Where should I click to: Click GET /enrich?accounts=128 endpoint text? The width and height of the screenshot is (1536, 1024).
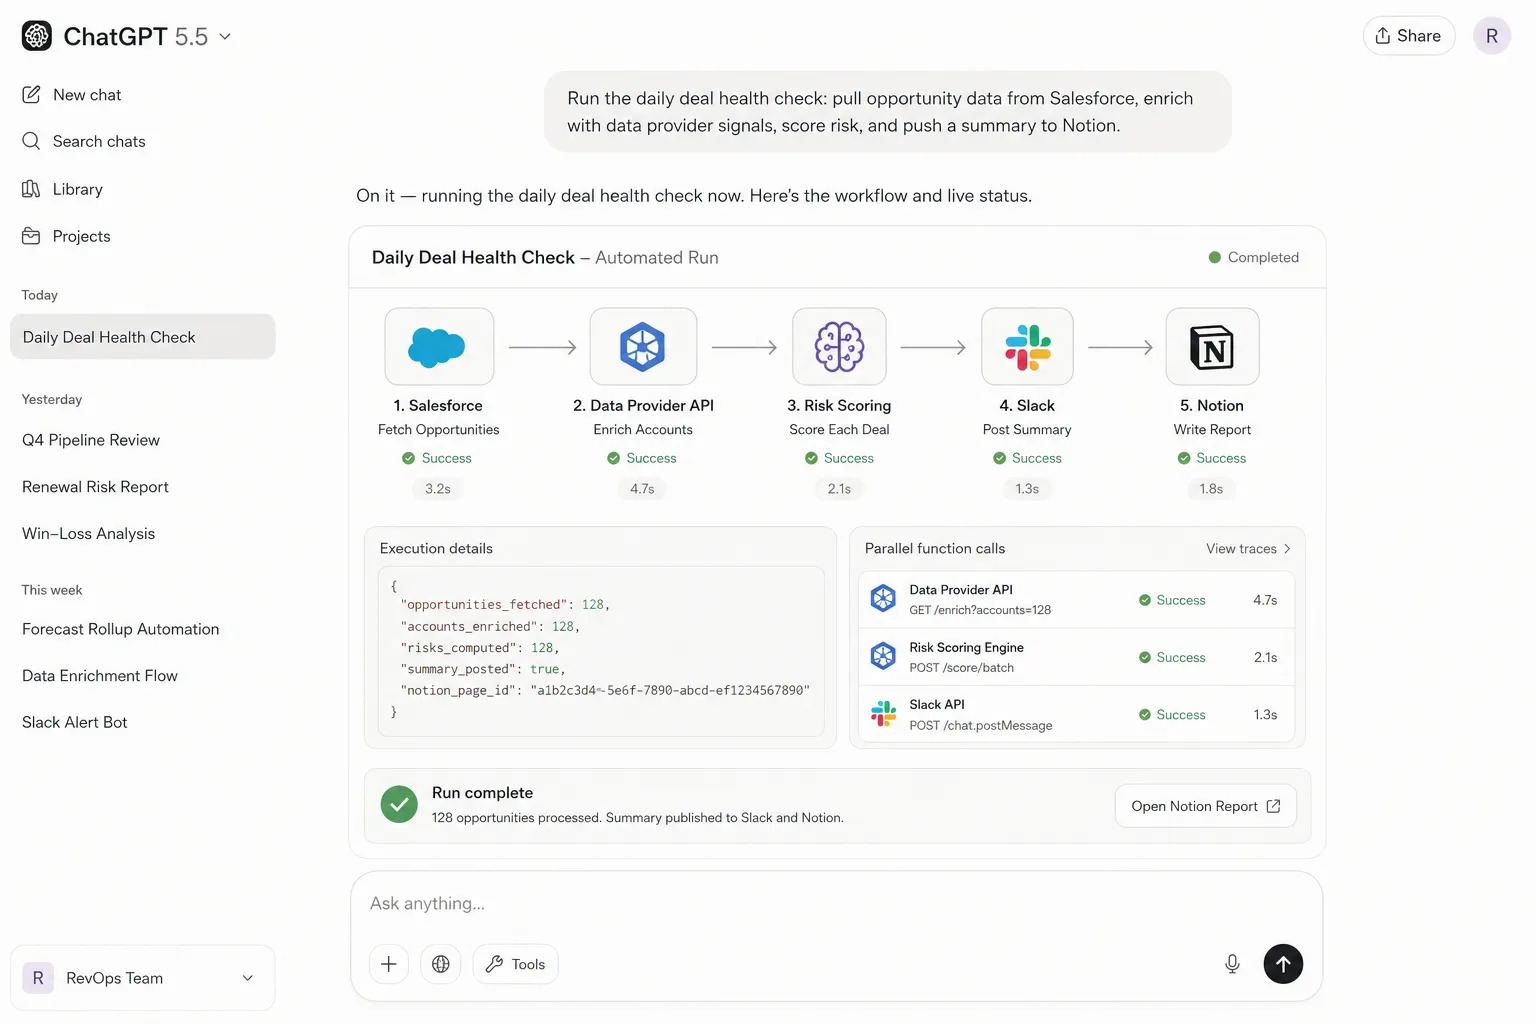[980, 610]
